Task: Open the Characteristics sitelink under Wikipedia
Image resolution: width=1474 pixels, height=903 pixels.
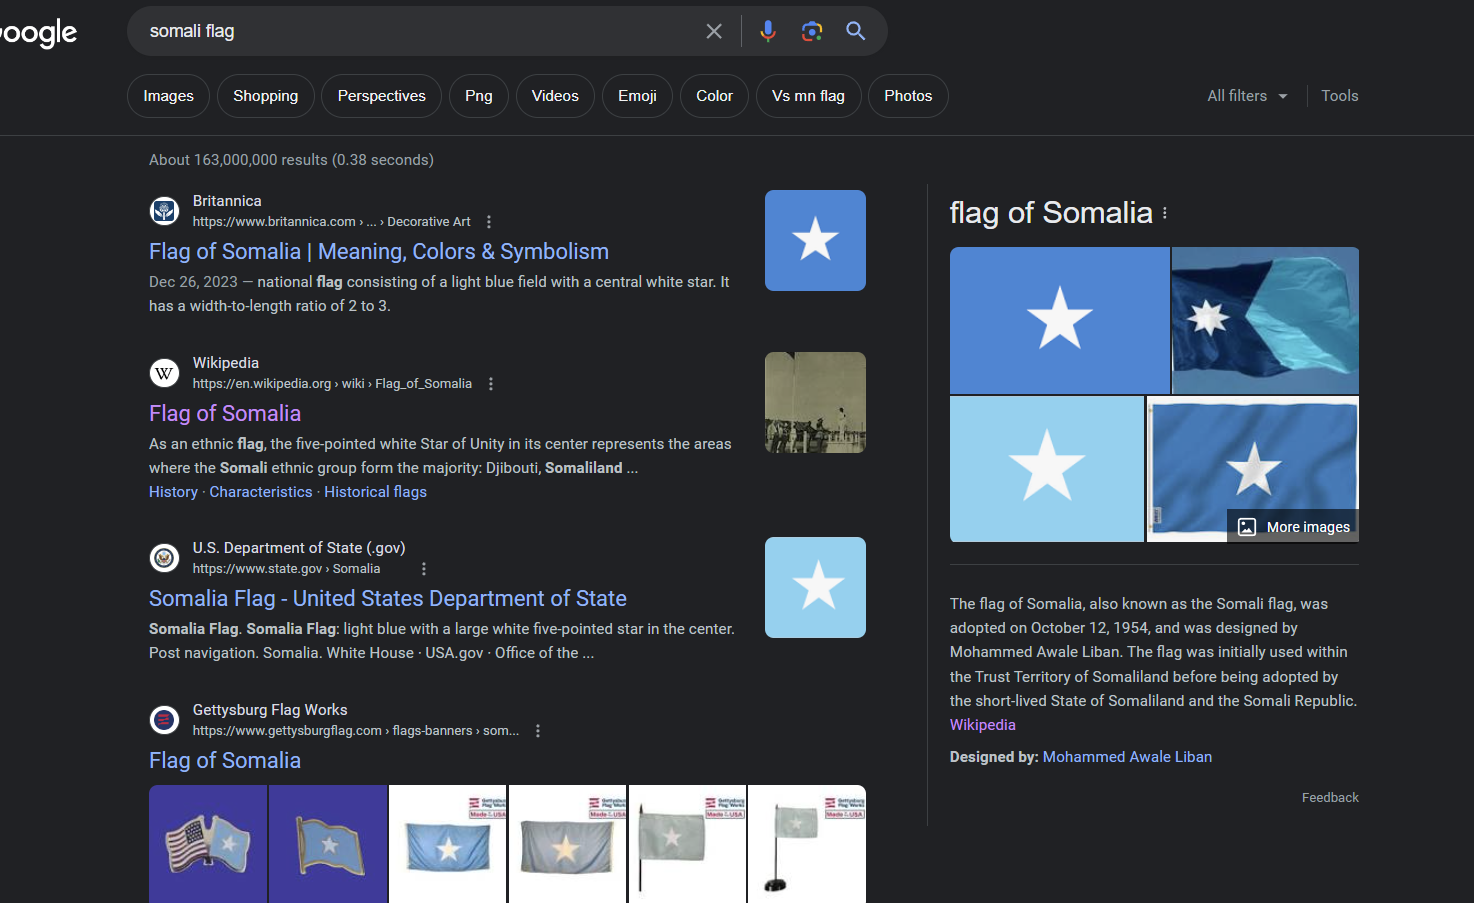Action: (x=261, y=492)
